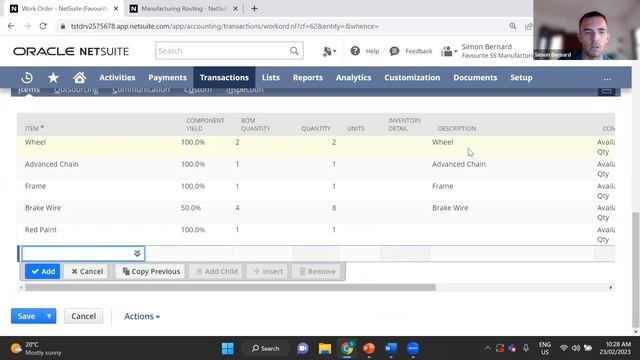Click the Help question mark icon
This screenshot has height=360, width=640.
coord(355,51)
